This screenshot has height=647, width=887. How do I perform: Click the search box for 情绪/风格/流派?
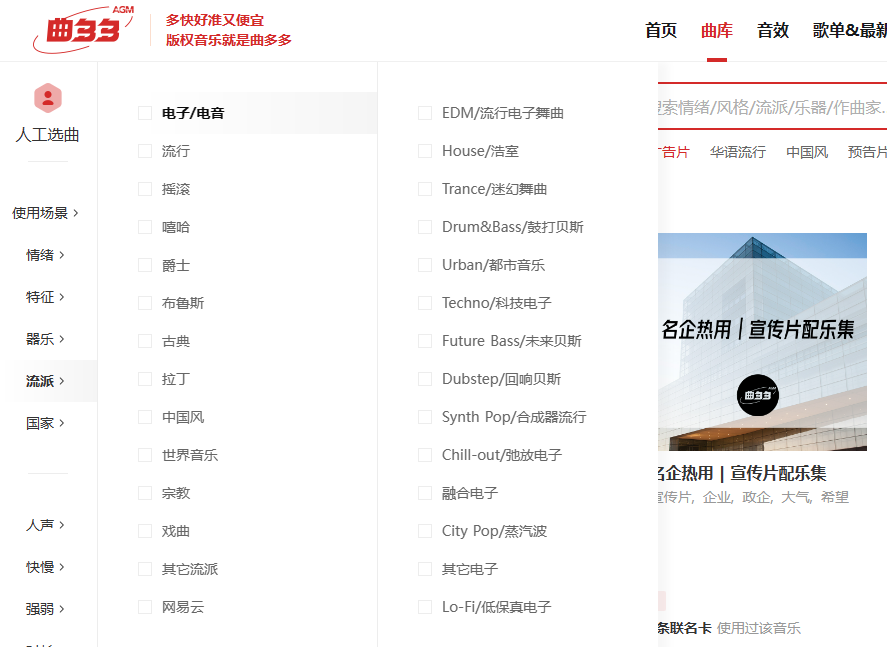coord(772,107)
